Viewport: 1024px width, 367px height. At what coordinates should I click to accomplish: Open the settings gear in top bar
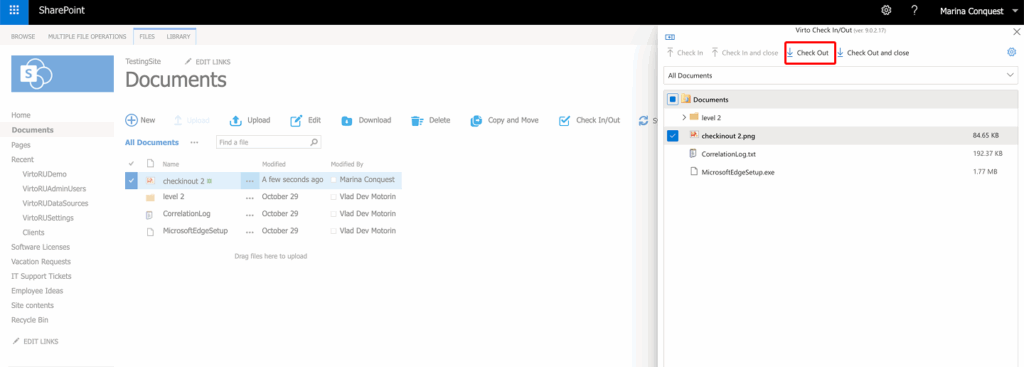[886, 10]
